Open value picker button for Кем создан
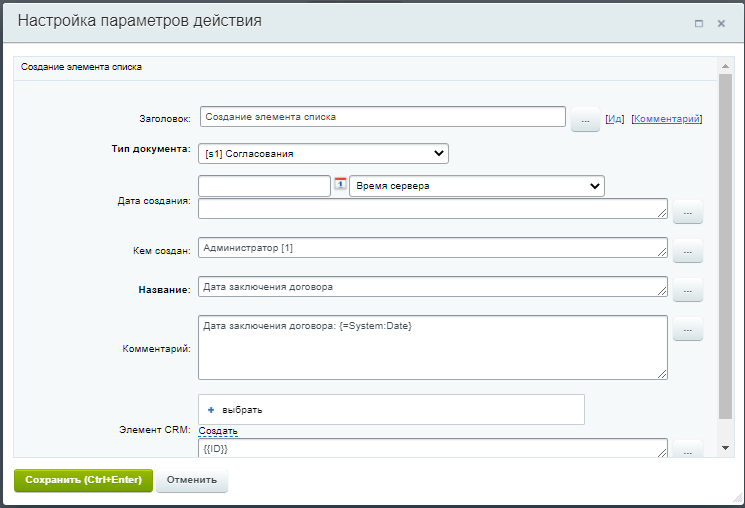745x508 pixels. 688,251
